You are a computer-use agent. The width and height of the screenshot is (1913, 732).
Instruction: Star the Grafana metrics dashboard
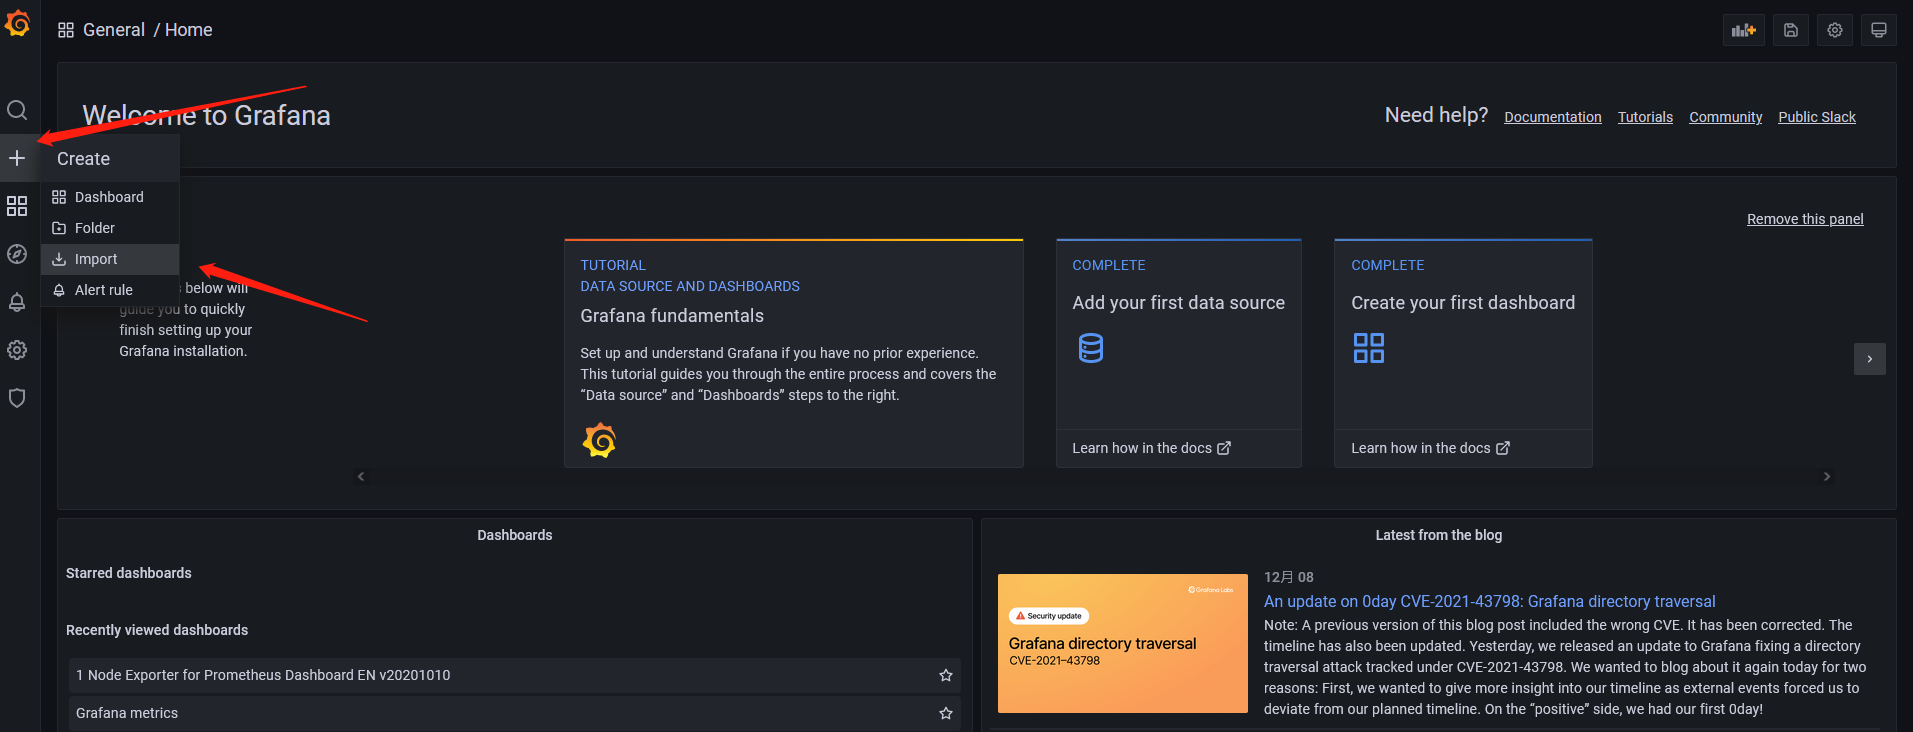click(x=946, y=713)
